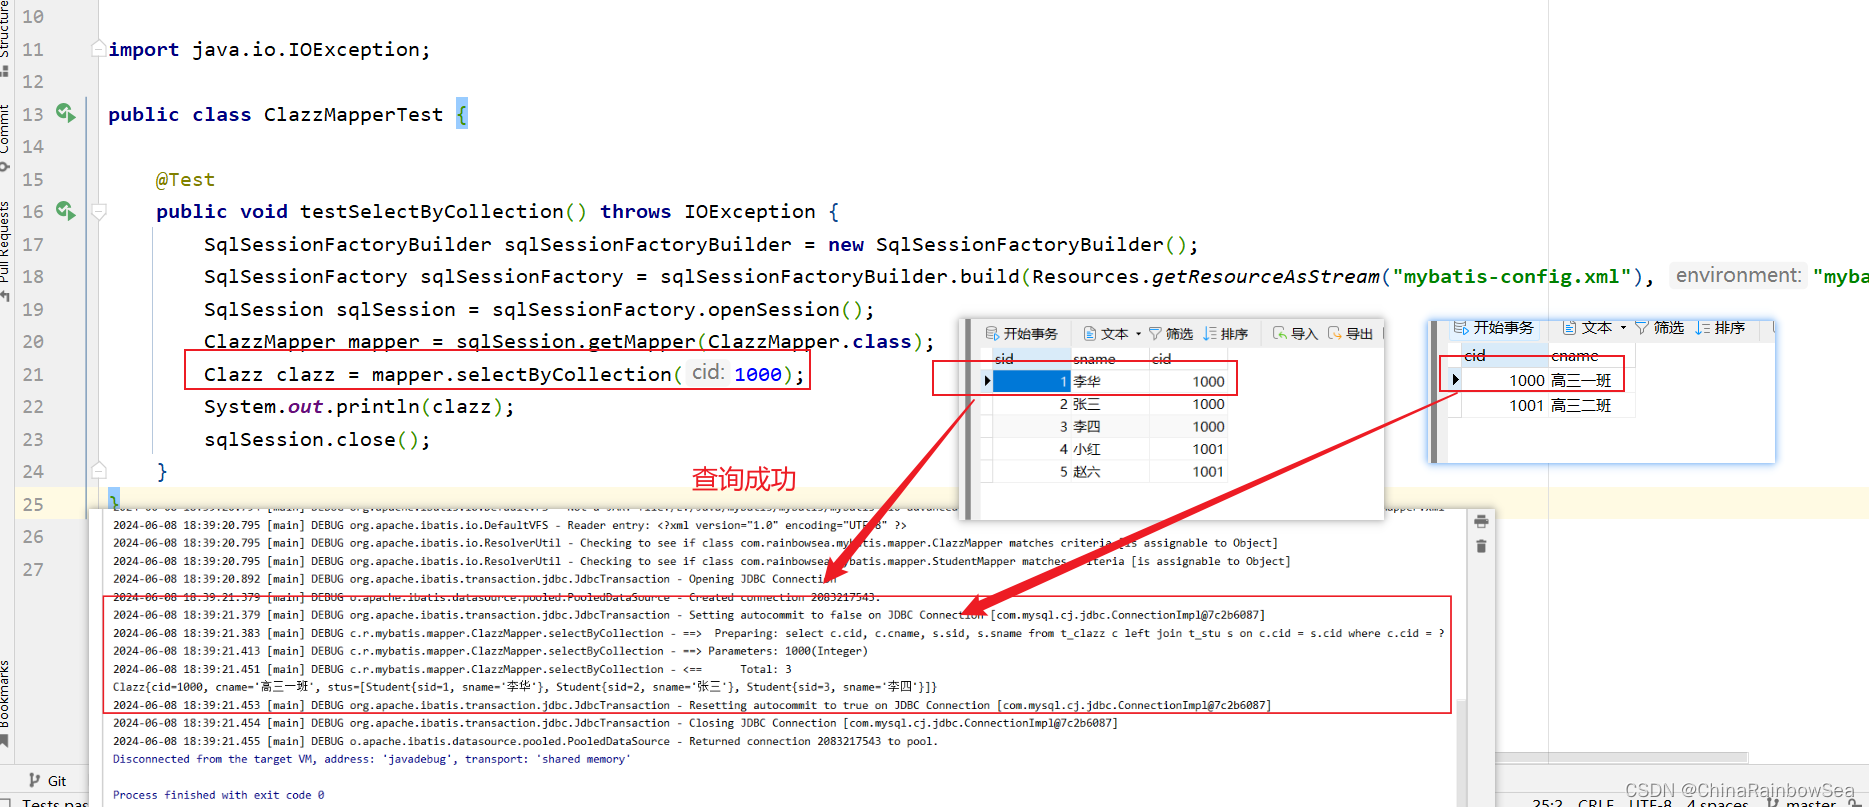This screenshot has height=807, width=1869.
Task: Click 导入 import button in student table
Action: (x=1295, y=333)
